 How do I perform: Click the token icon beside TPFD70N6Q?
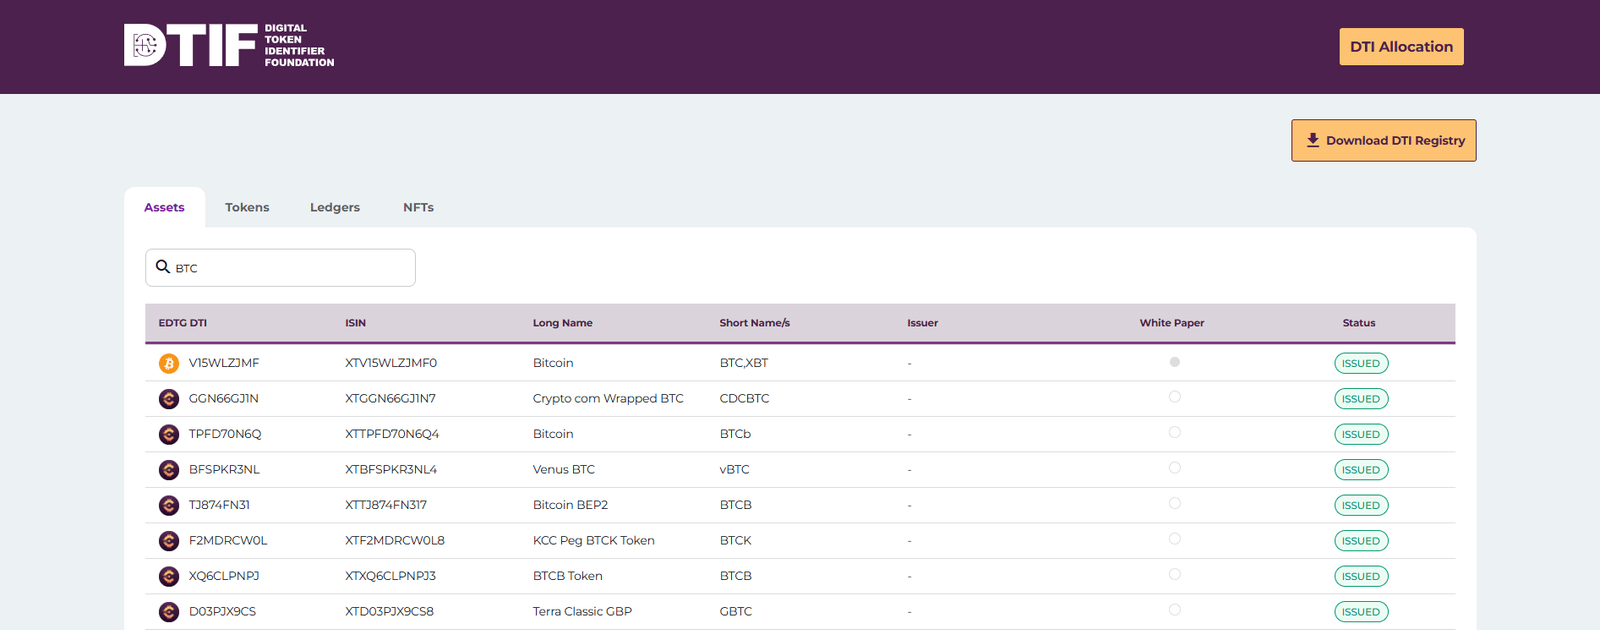click(169, 434)
